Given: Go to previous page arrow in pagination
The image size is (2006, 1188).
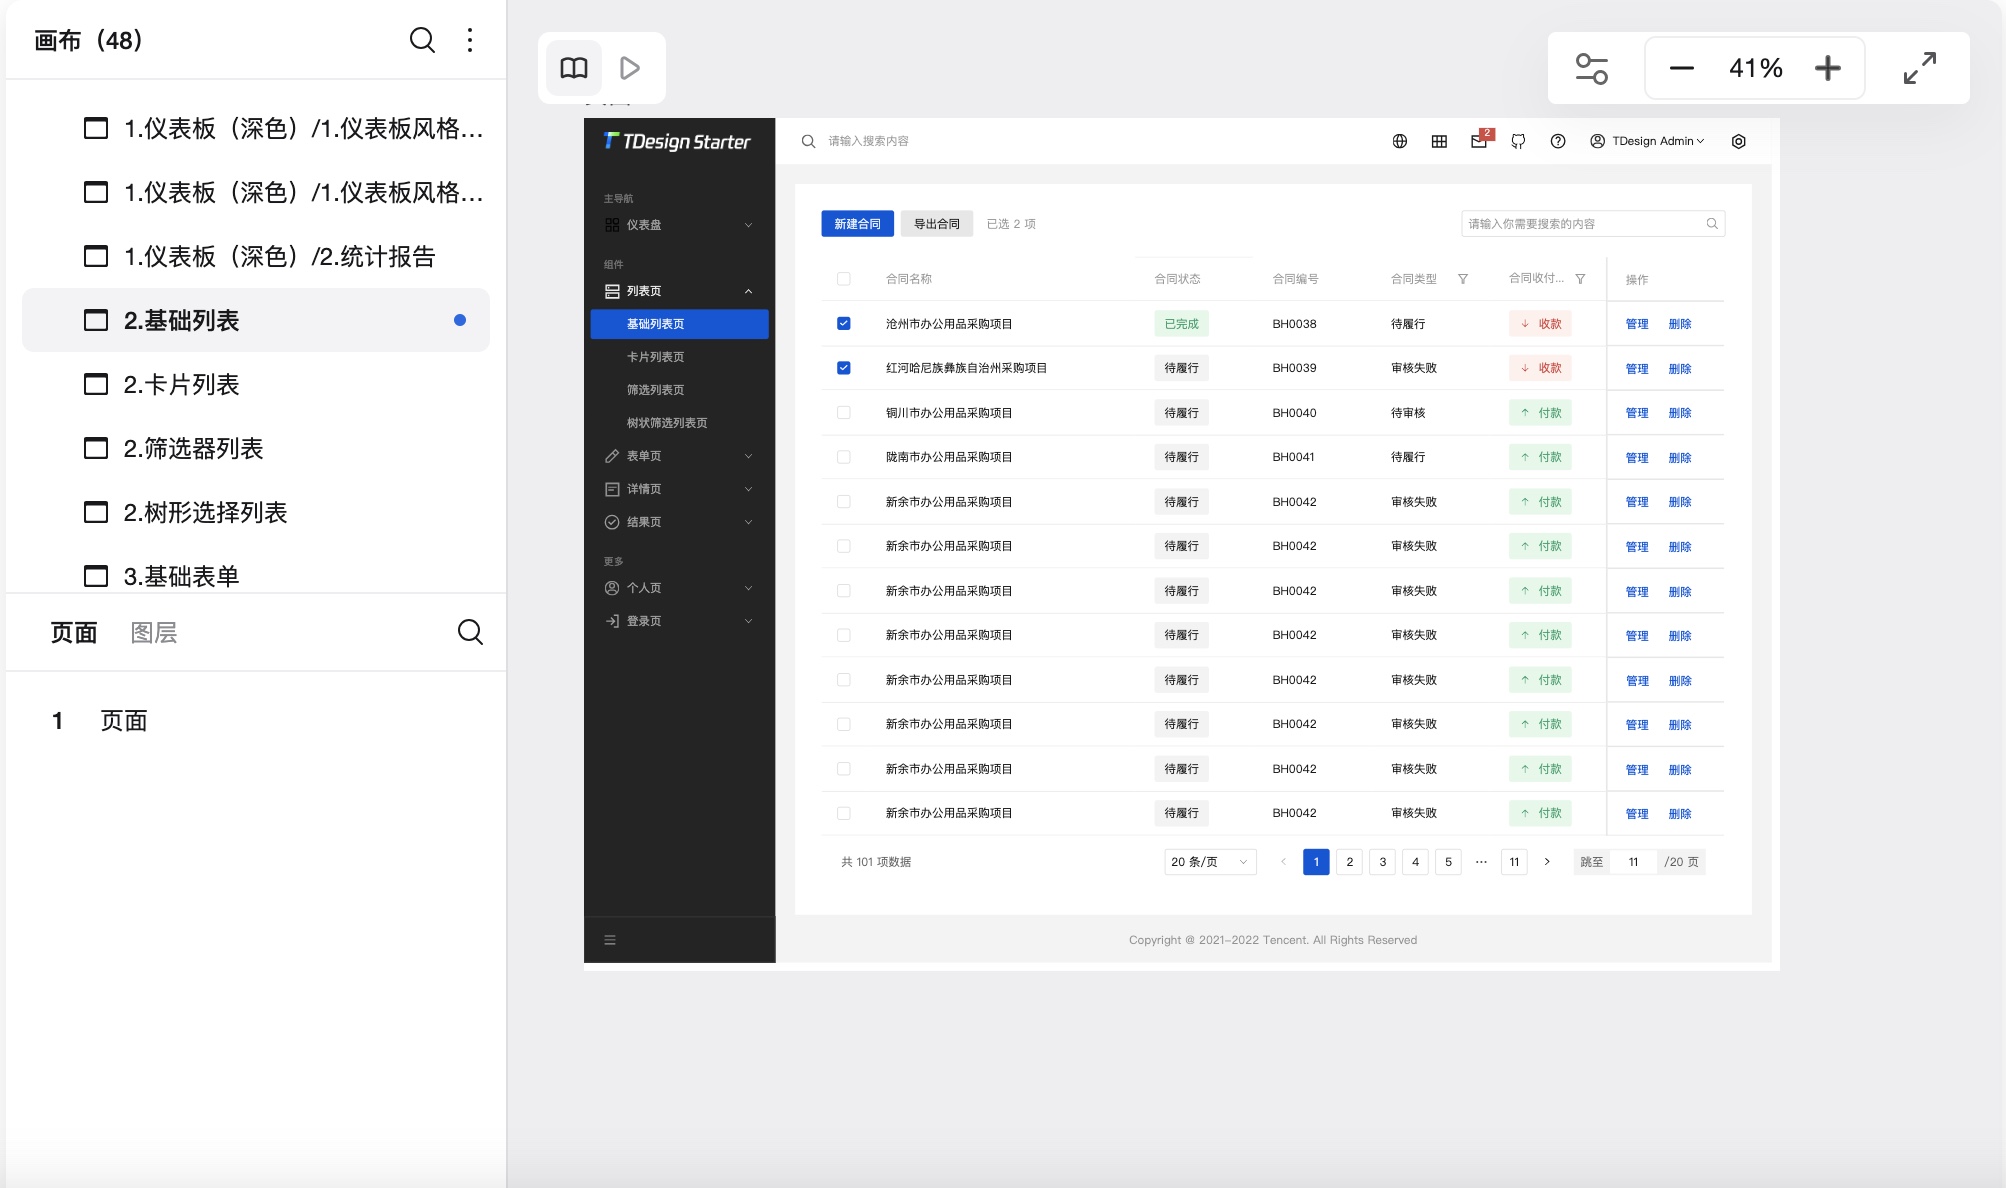Looking at the screenshot, I should 1283,862.
